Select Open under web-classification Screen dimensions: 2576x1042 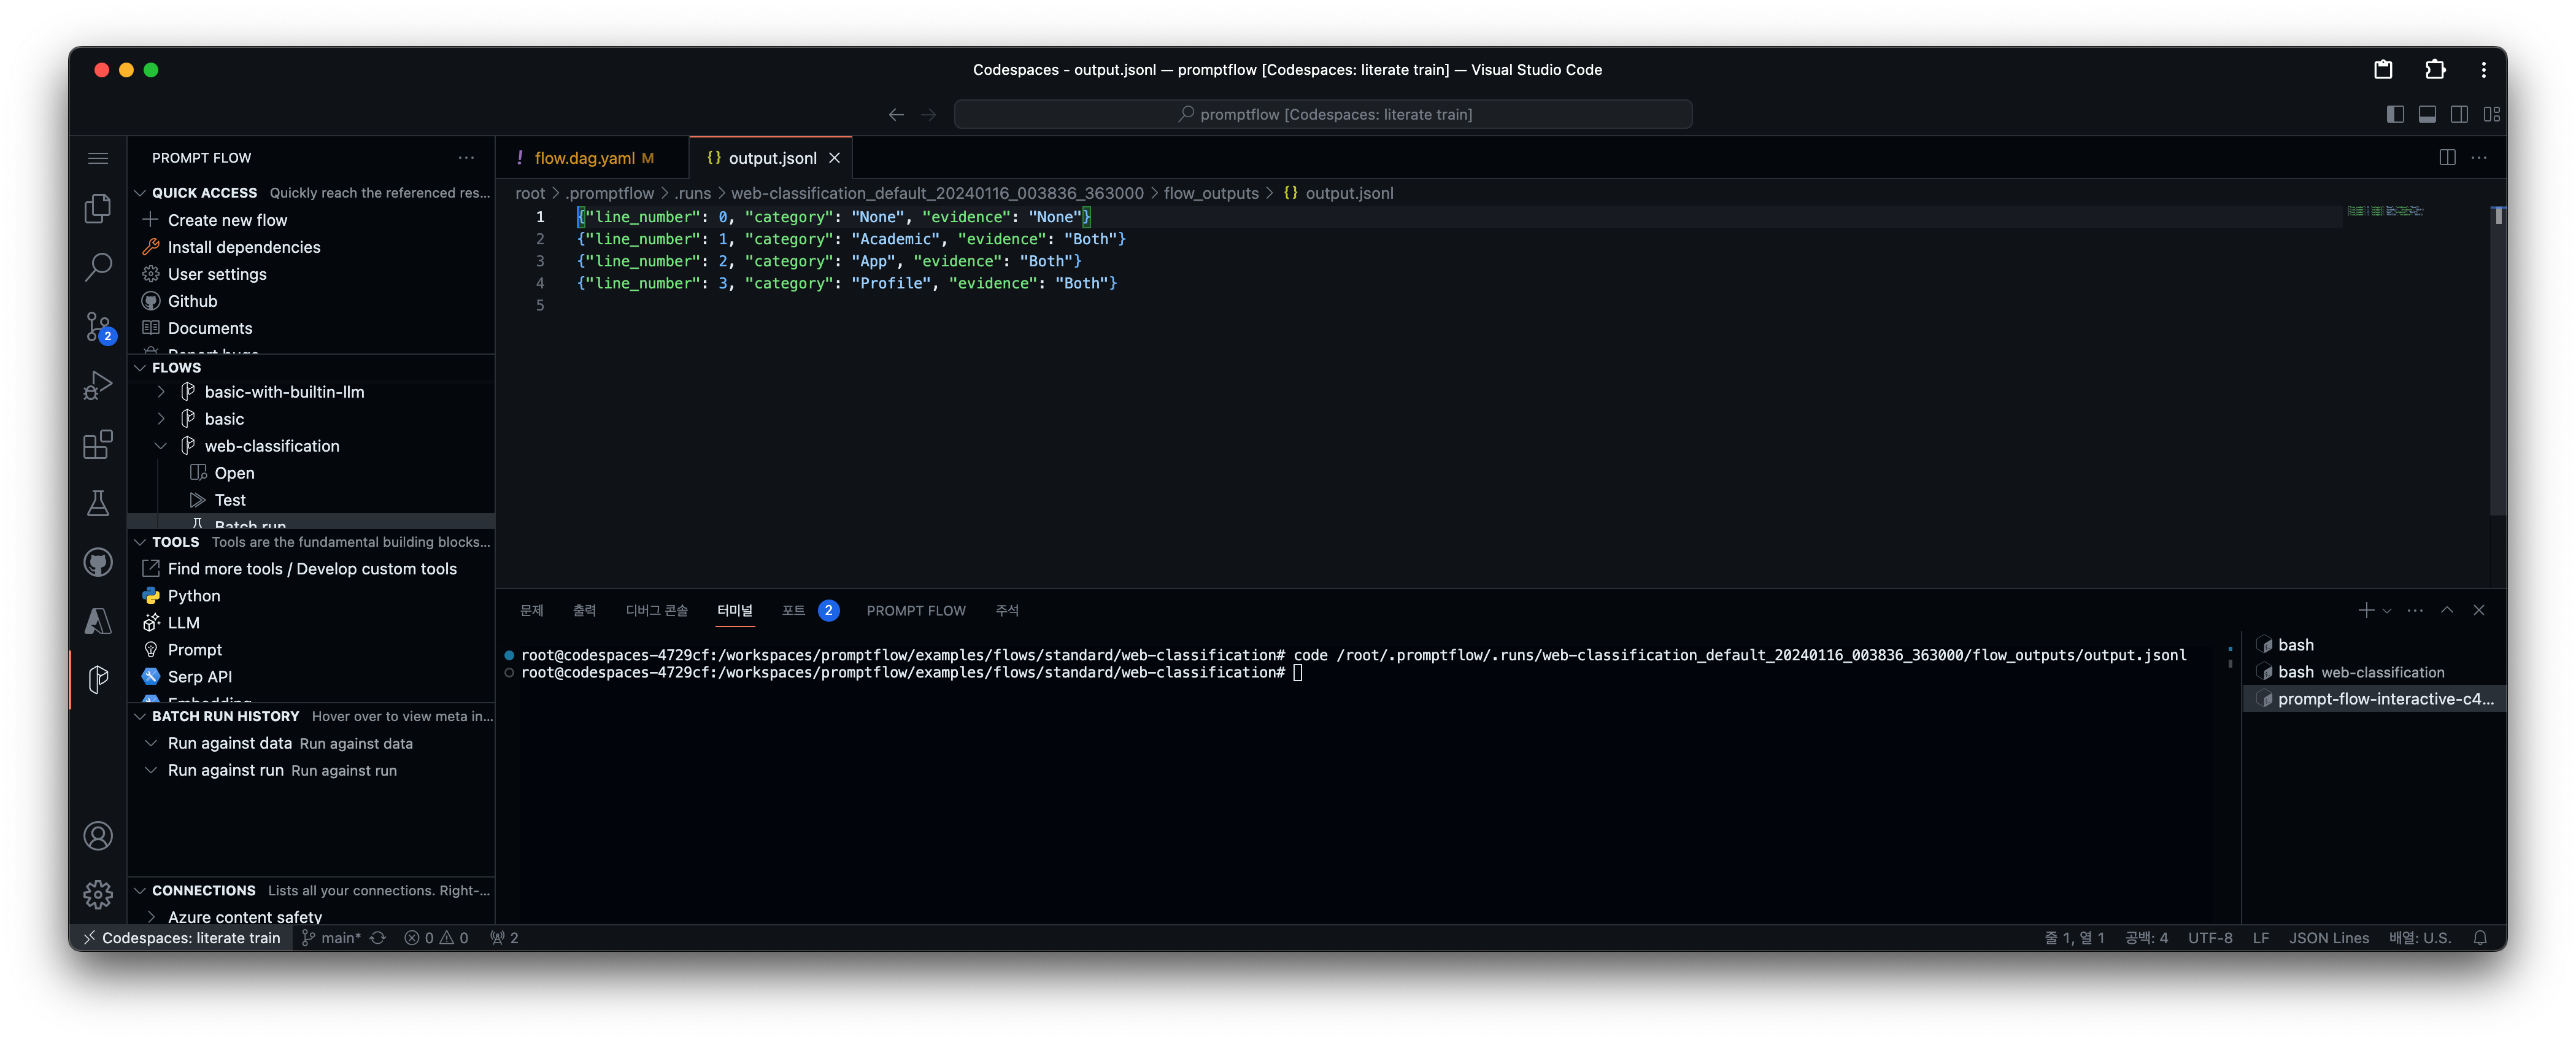234,473
